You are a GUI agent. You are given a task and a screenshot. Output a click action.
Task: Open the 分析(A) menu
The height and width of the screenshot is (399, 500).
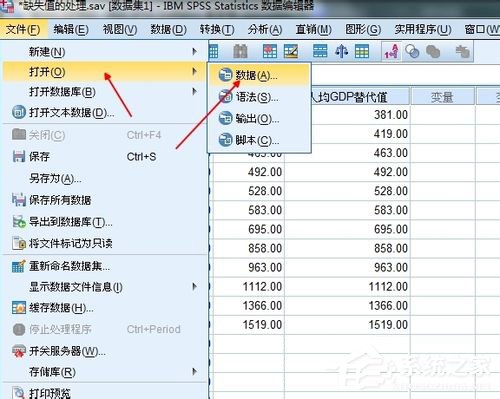tap(265, 30)
